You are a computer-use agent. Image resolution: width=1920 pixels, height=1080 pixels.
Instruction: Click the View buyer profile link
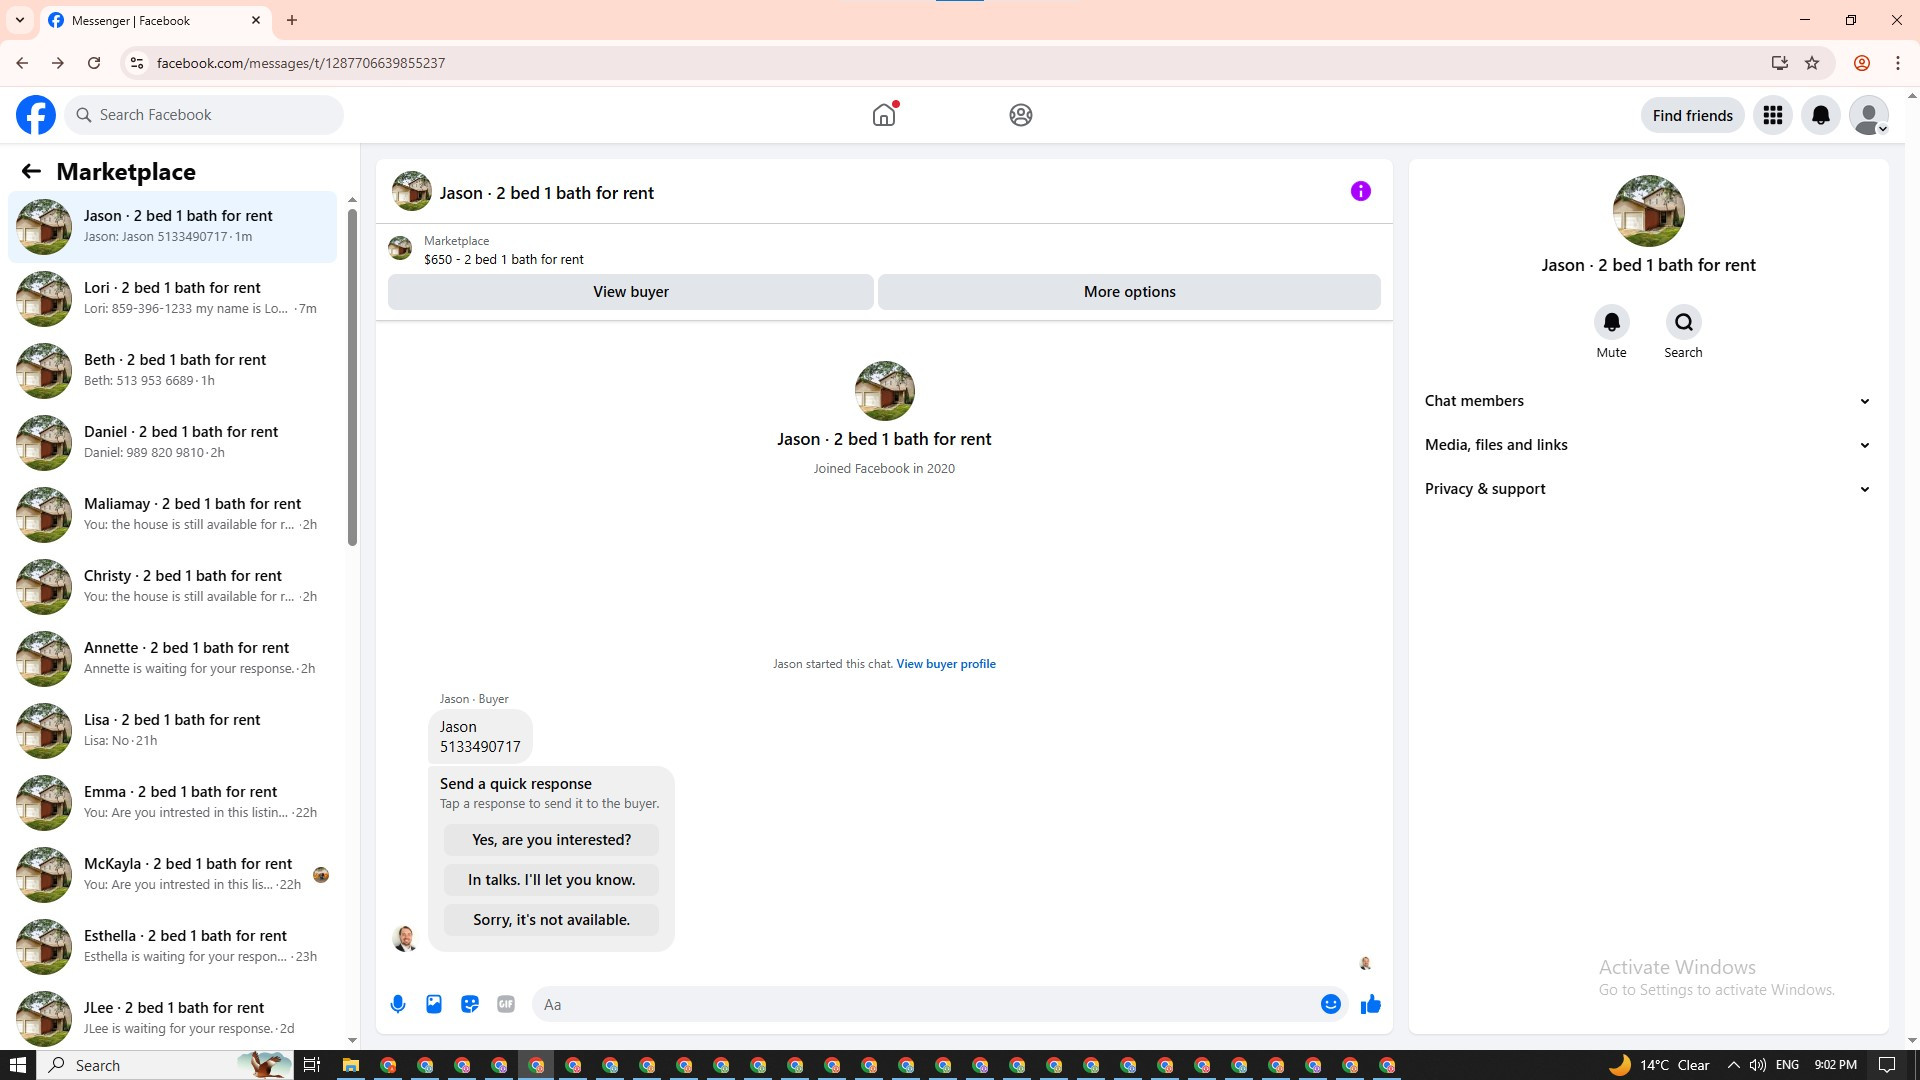(x=945, y=664)
